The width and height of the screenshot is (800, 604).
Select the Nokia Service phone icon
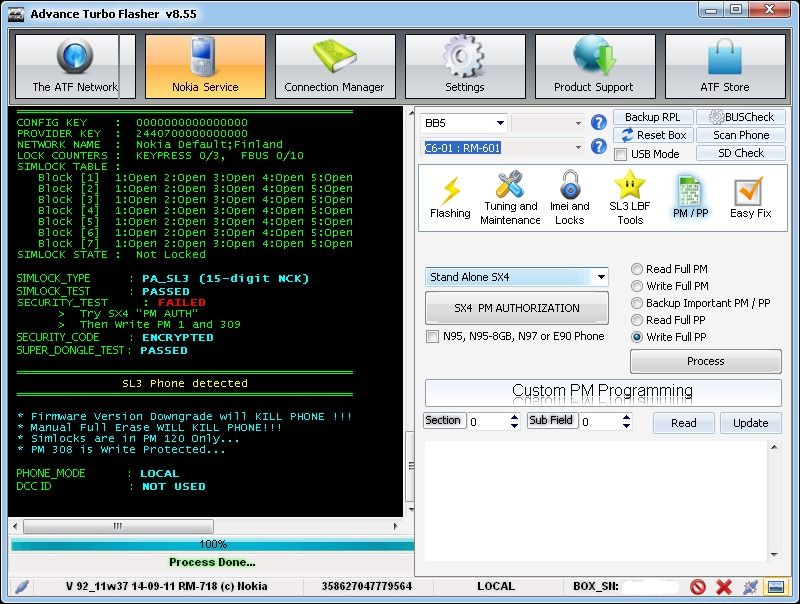click(202, 56)
